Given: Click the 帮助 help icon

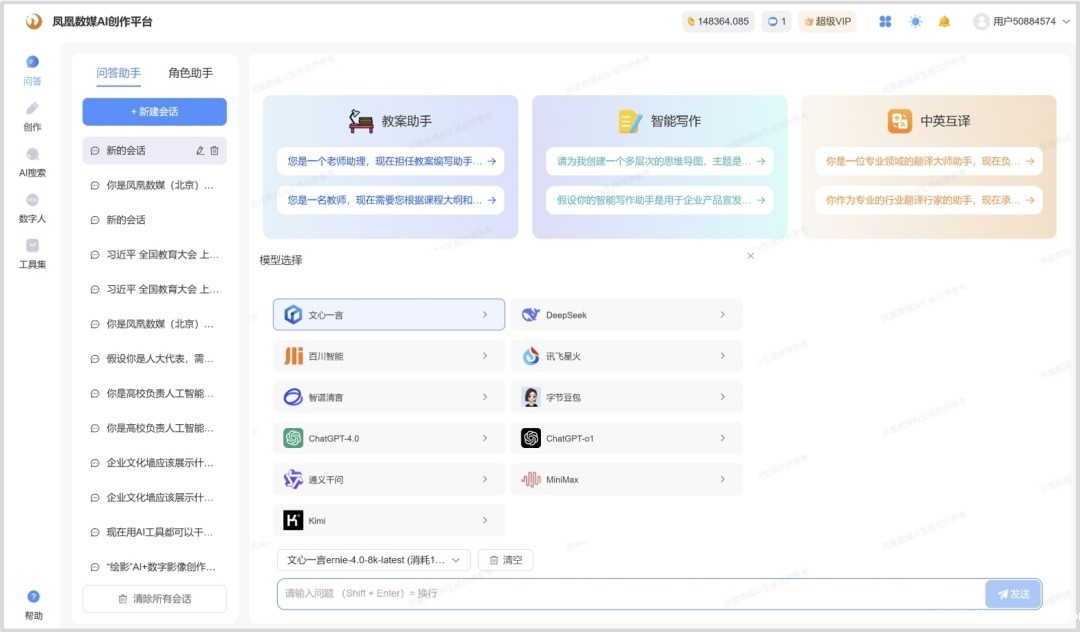Looking at the screenshot, I should pyautogui.click(x=33, y=596).
